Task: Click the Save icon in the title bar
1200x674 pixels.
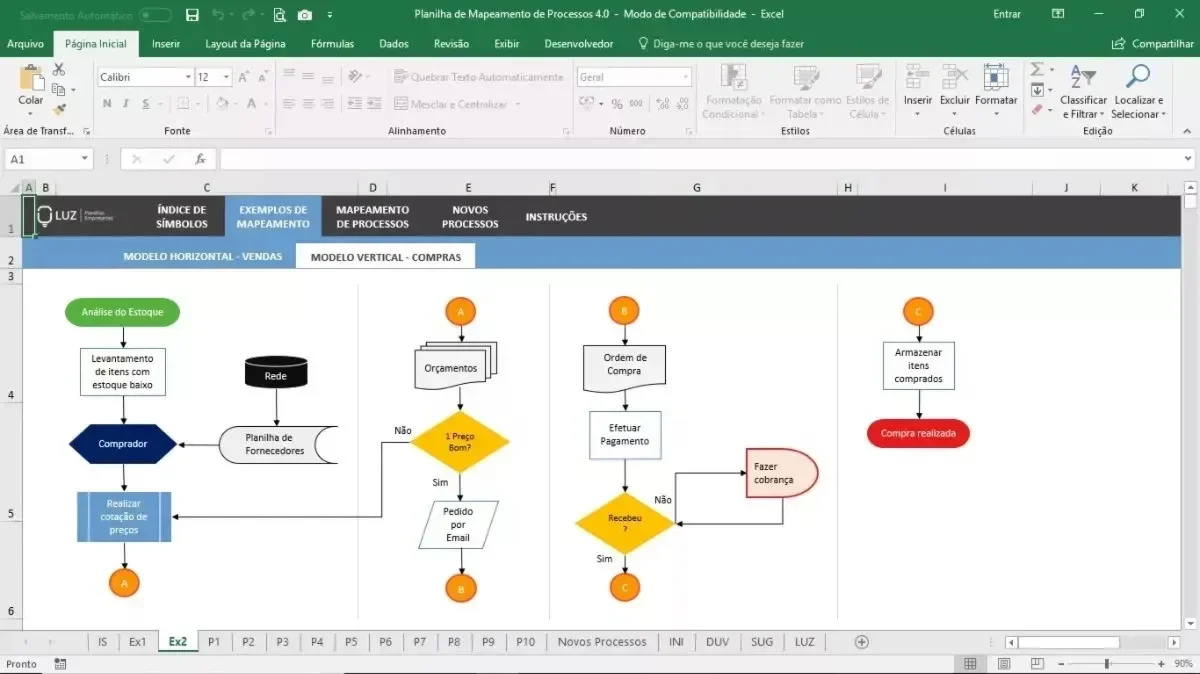Action: [192, 15]
